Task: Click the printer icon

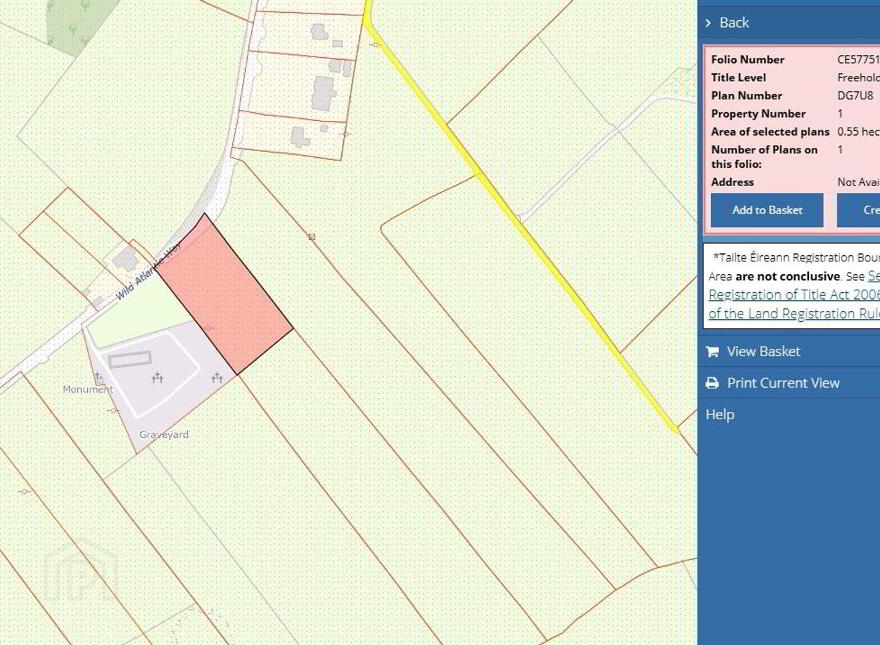Action: point(712,383)
